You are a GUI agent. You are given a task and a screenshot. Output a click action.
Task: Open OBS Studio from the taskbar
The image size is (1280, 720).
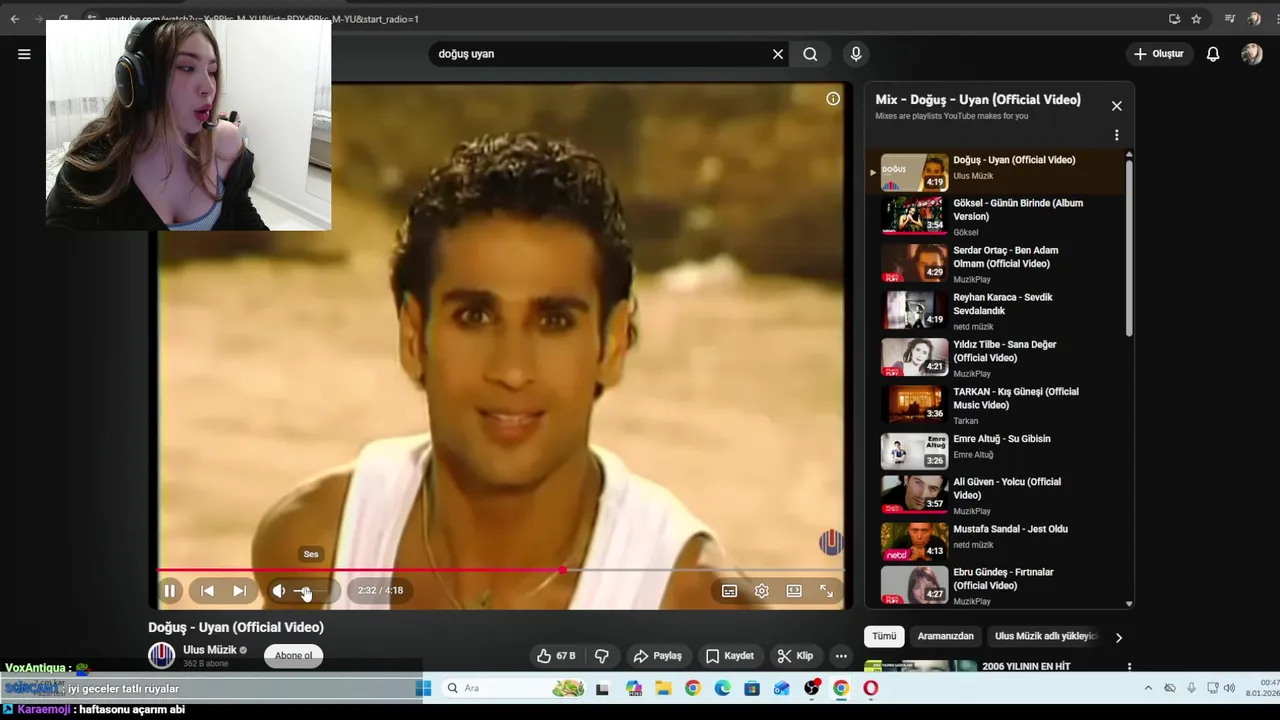pyautogui.click(x=812, y=688)
